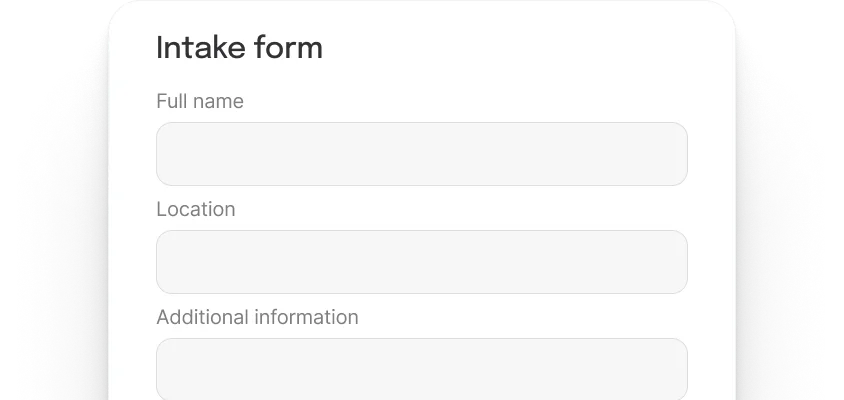Place cursor in the field under "Location"
This screenshot has height=400, width=844.
click(x=421, y=262)
